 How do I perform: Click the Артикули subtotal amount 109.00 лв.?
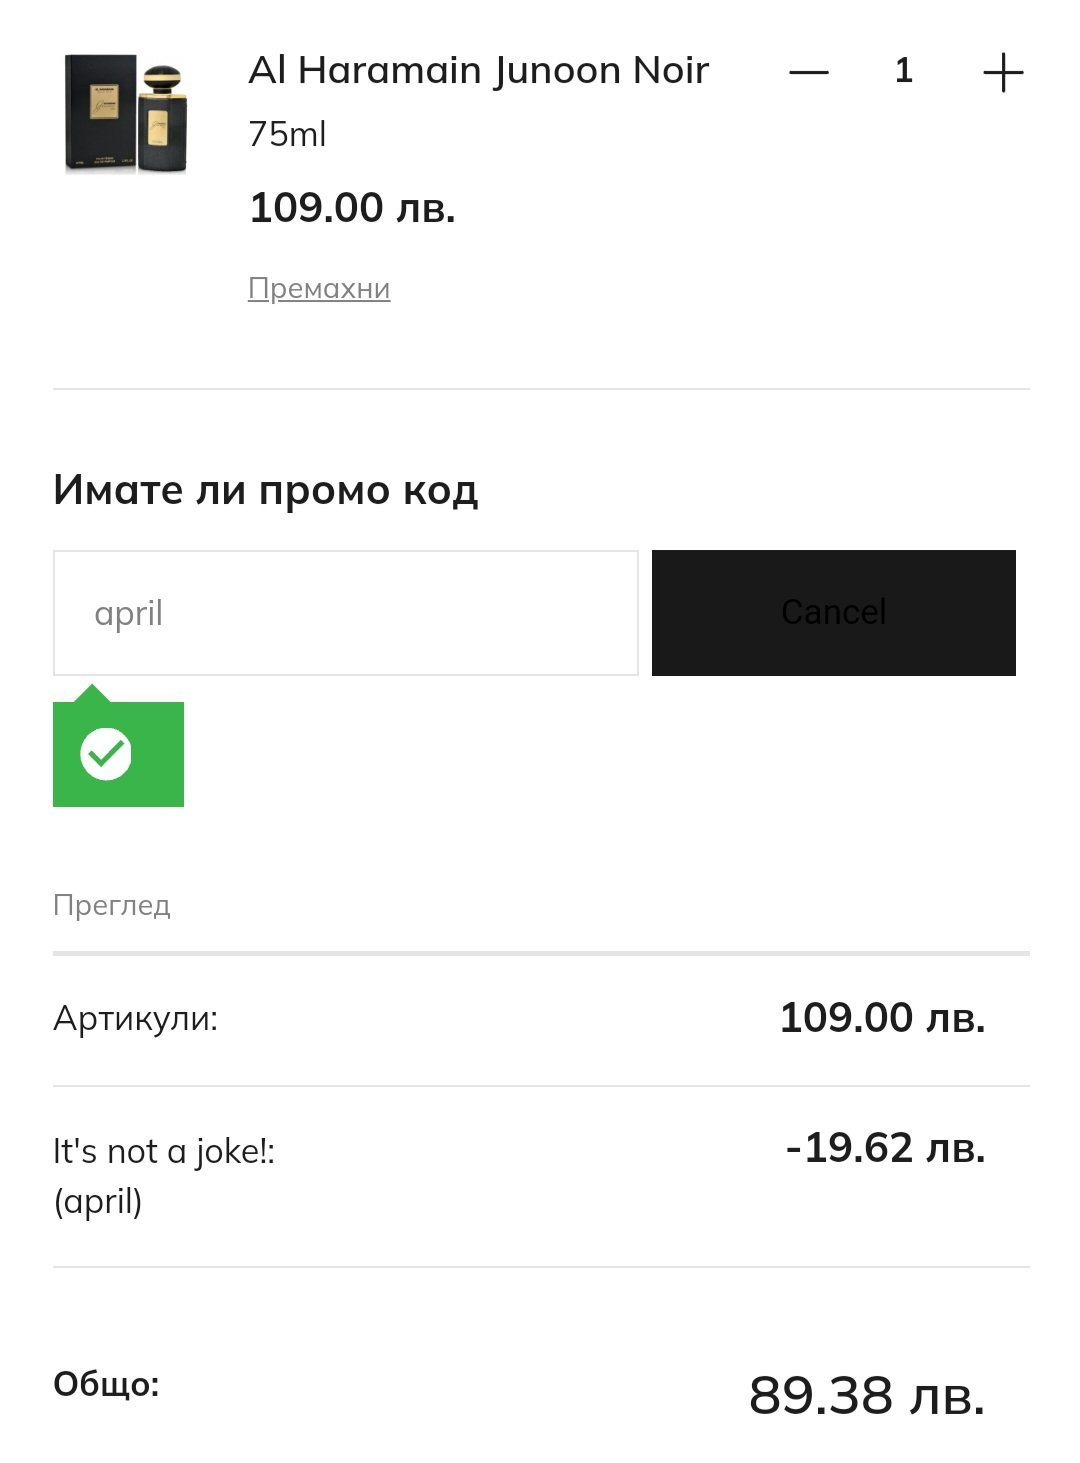(x=882, y=1018)
